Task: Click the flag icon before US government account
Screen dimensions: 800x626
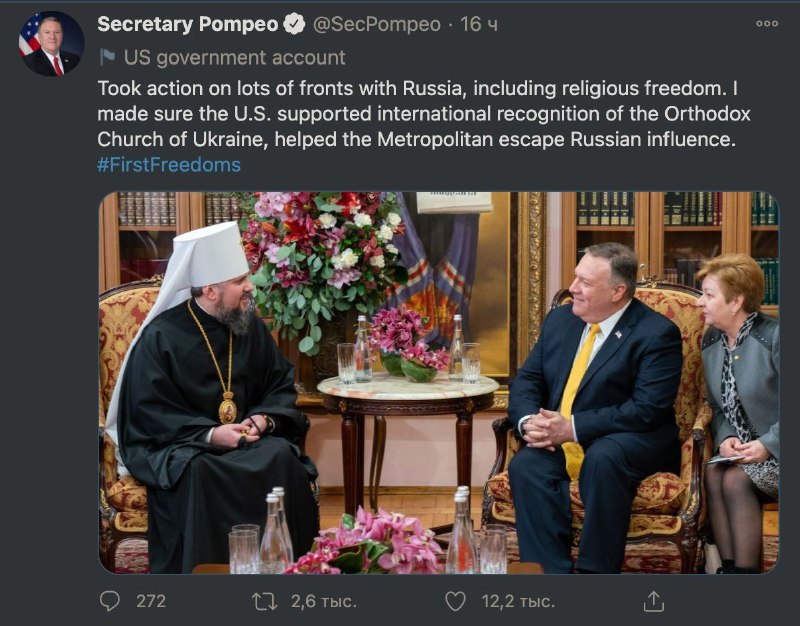Action: 107,57
